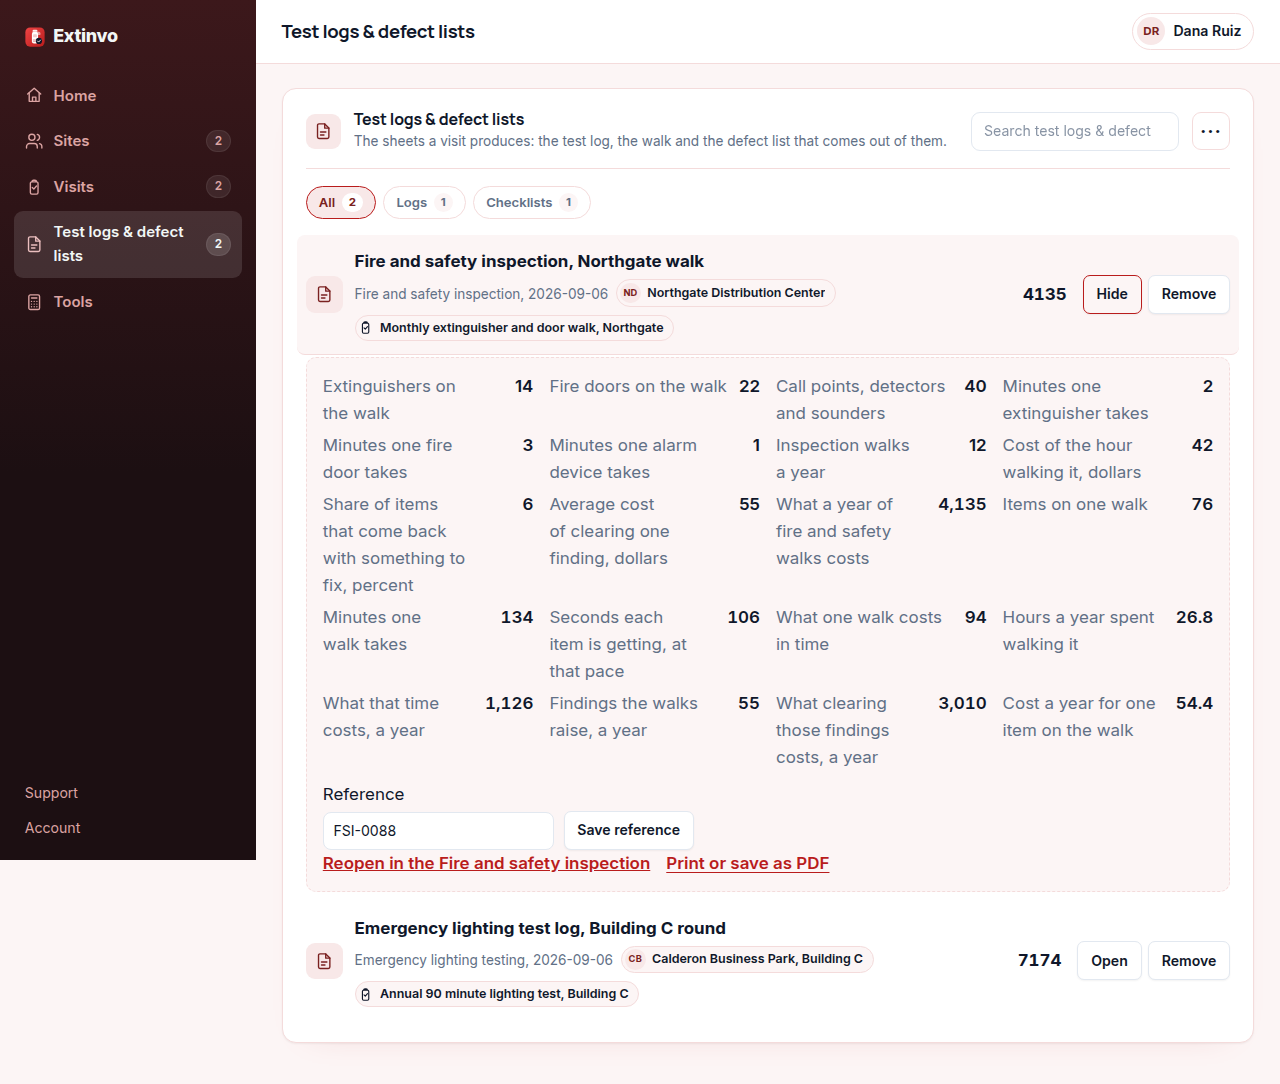
Task: Click Northgate Distribution Center chip
Action: [725, 293]
